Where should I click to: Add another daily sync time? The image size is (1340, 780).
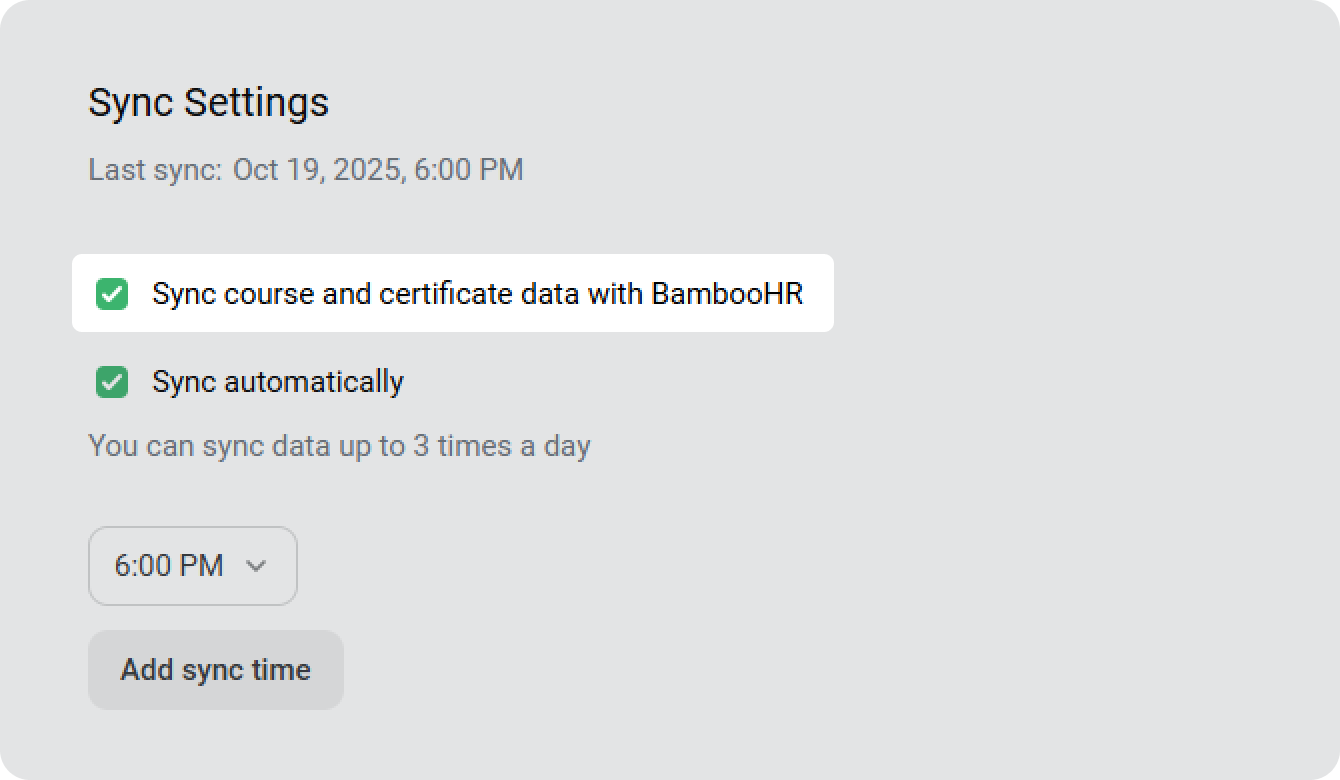point(216,670)
